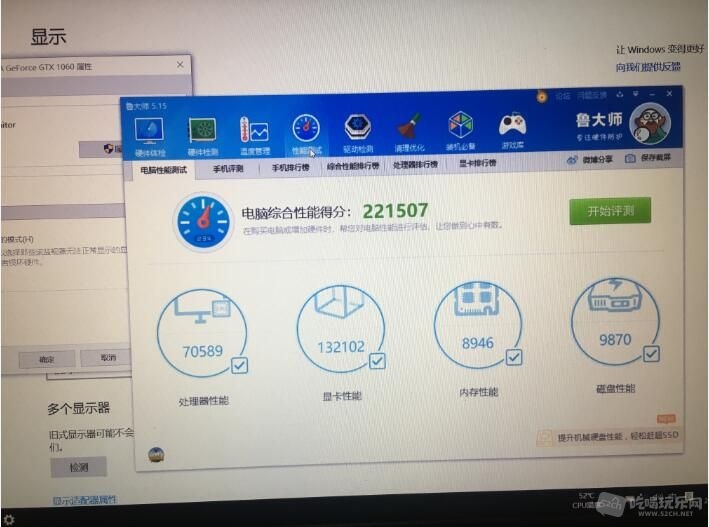Close the GeForce GTX 1060 属性 dialog
Image resolution: width=709 pixels, height=527 pixels.
coord(180,65)
